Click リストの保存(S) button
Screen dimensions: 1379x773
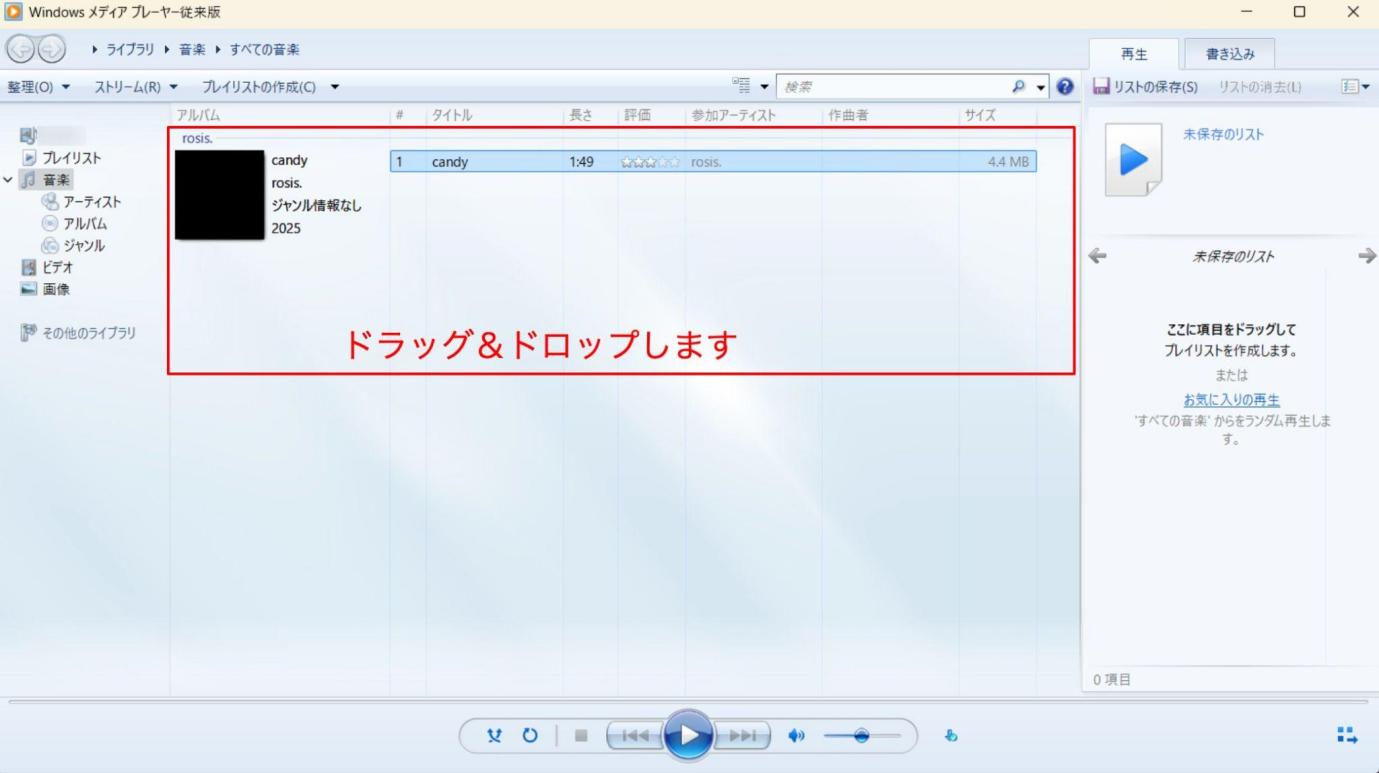point(1144,87)
